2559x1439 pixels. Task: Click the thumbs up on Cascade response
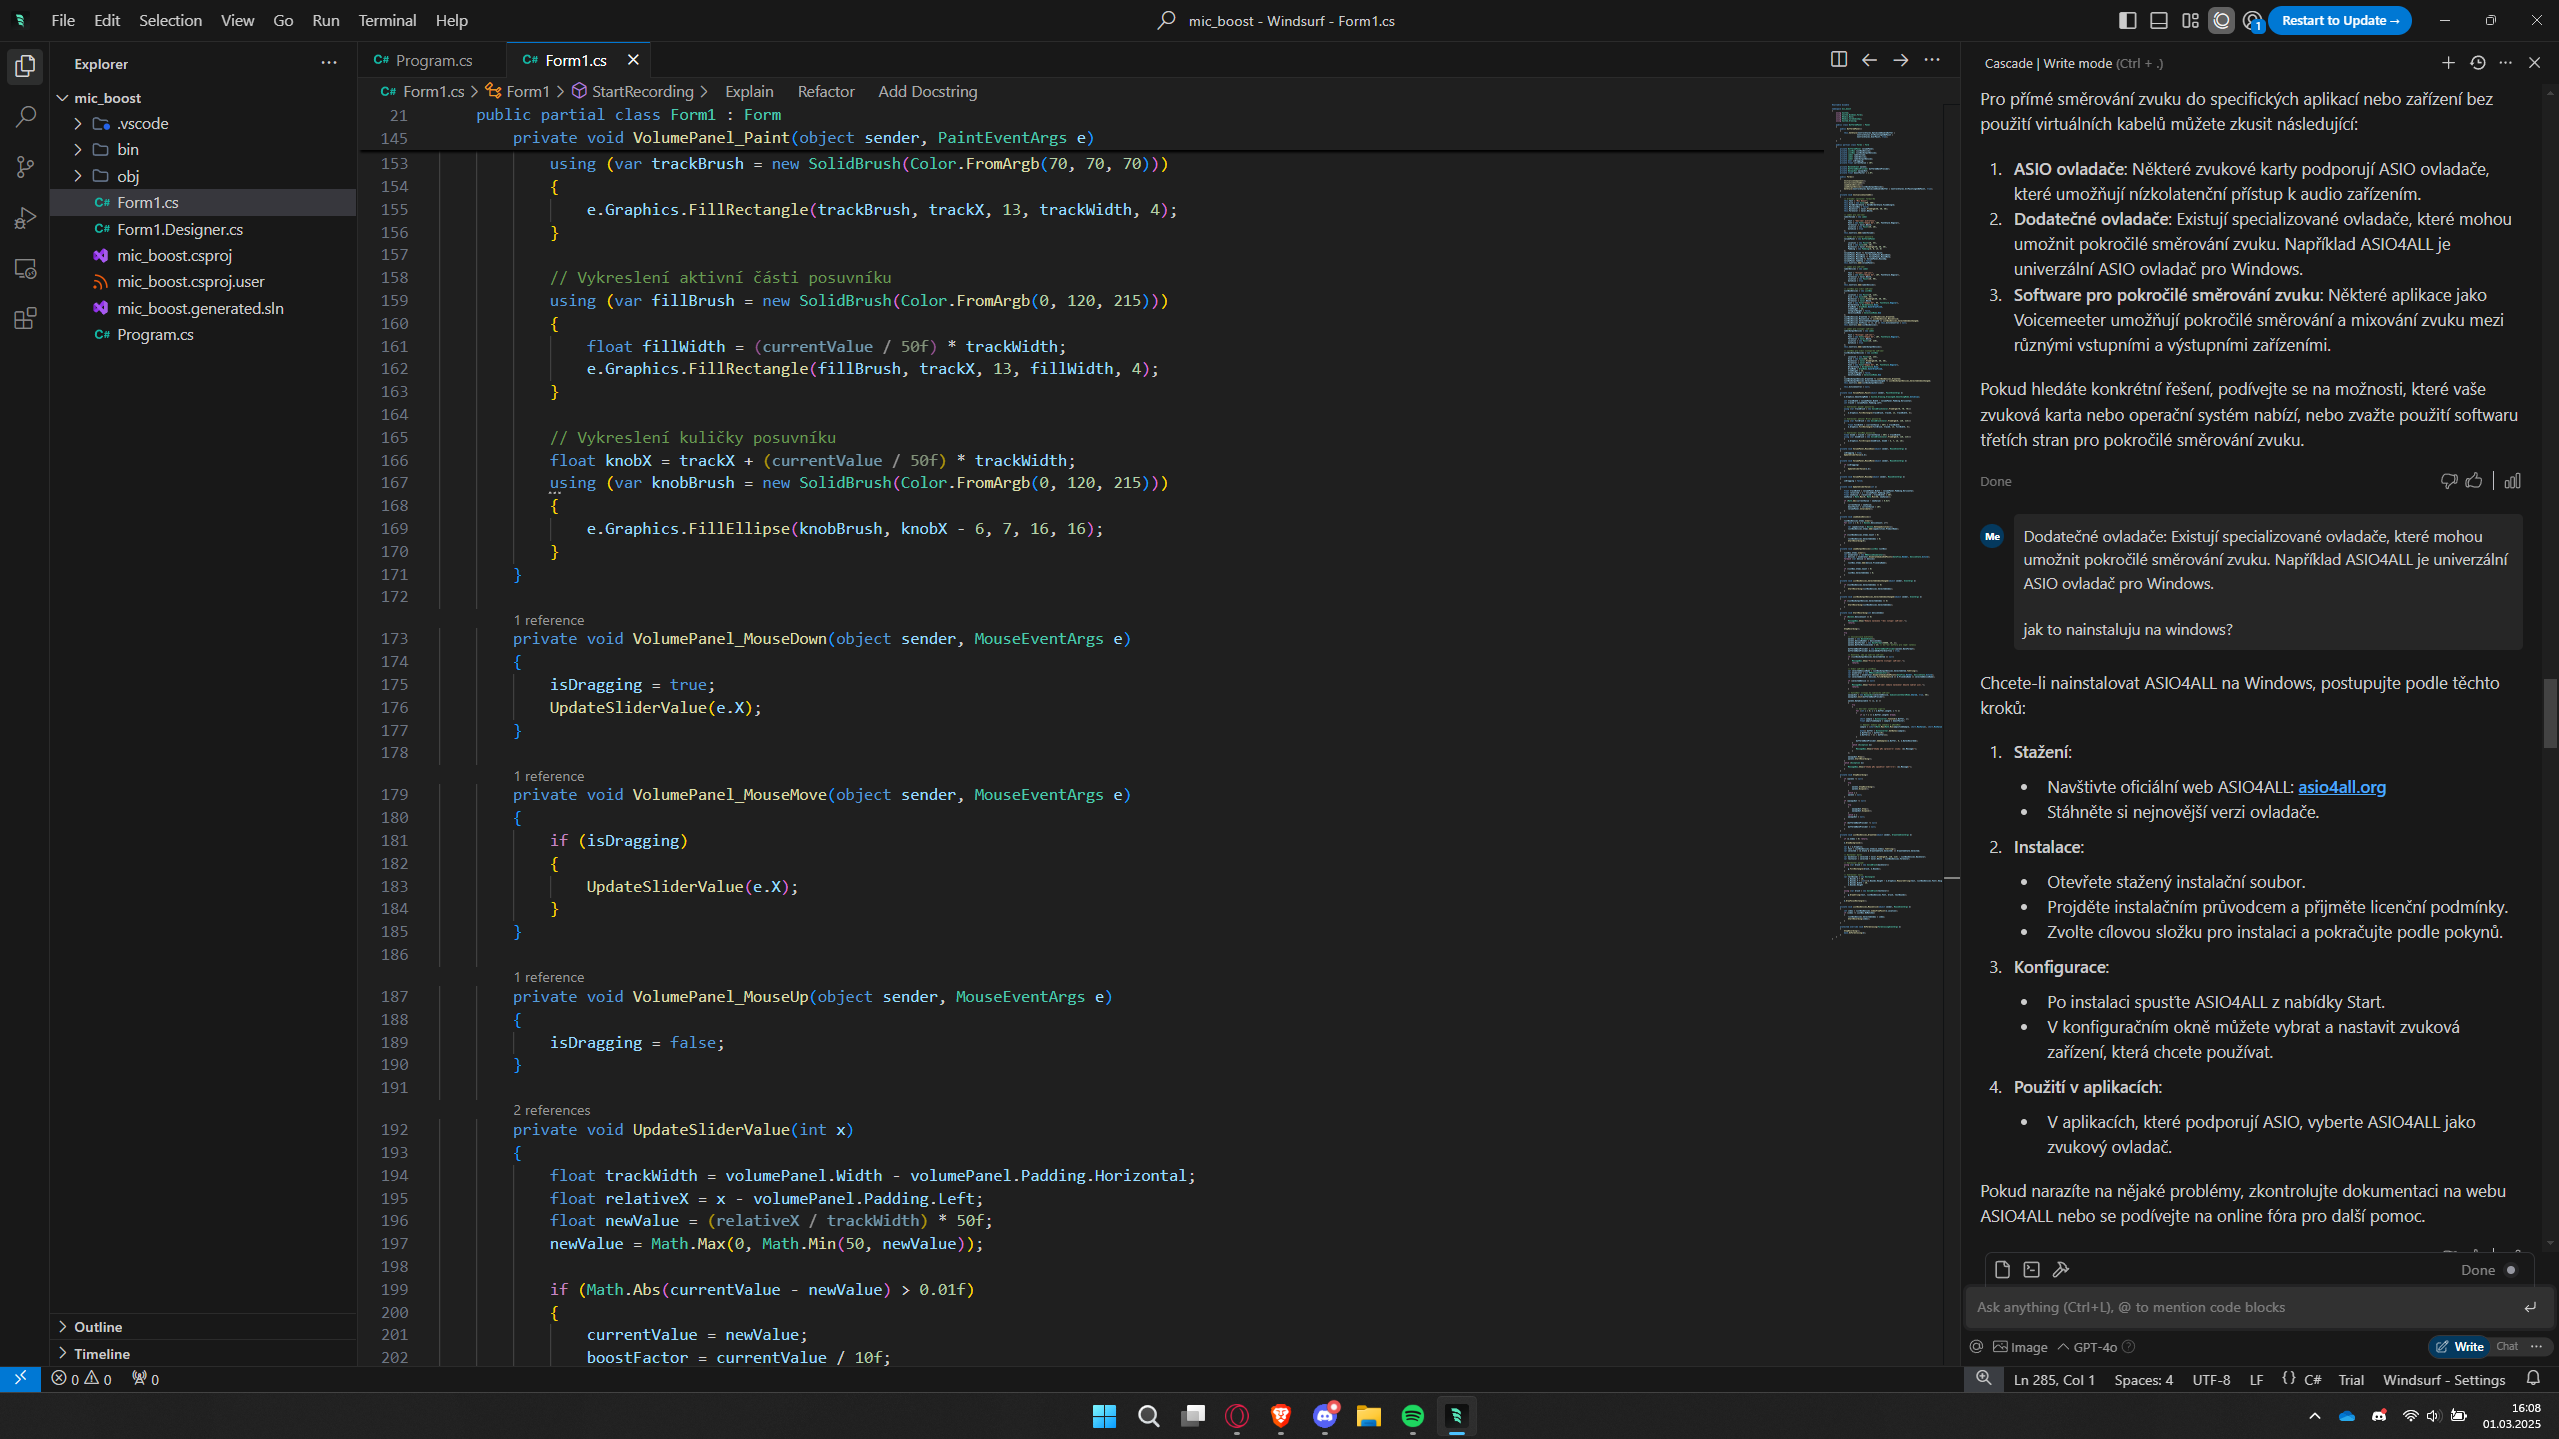(x=2474, y=481)
